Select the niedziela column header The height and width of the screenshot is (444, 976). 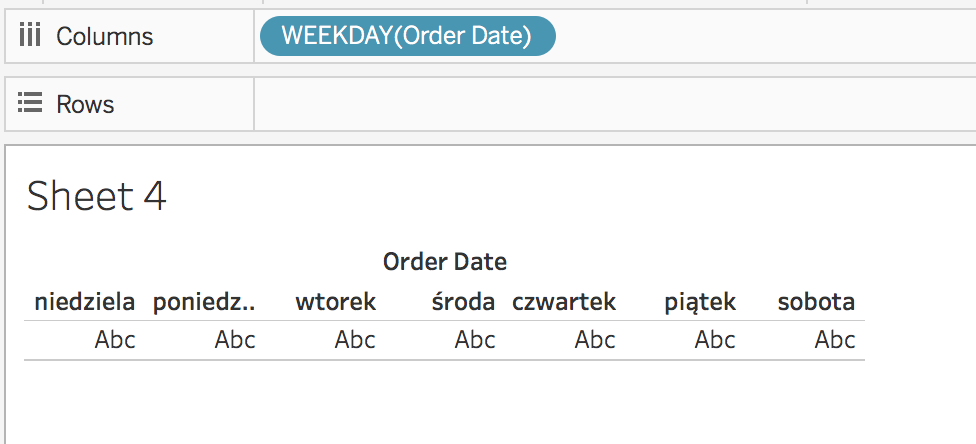tap(85, 301)
